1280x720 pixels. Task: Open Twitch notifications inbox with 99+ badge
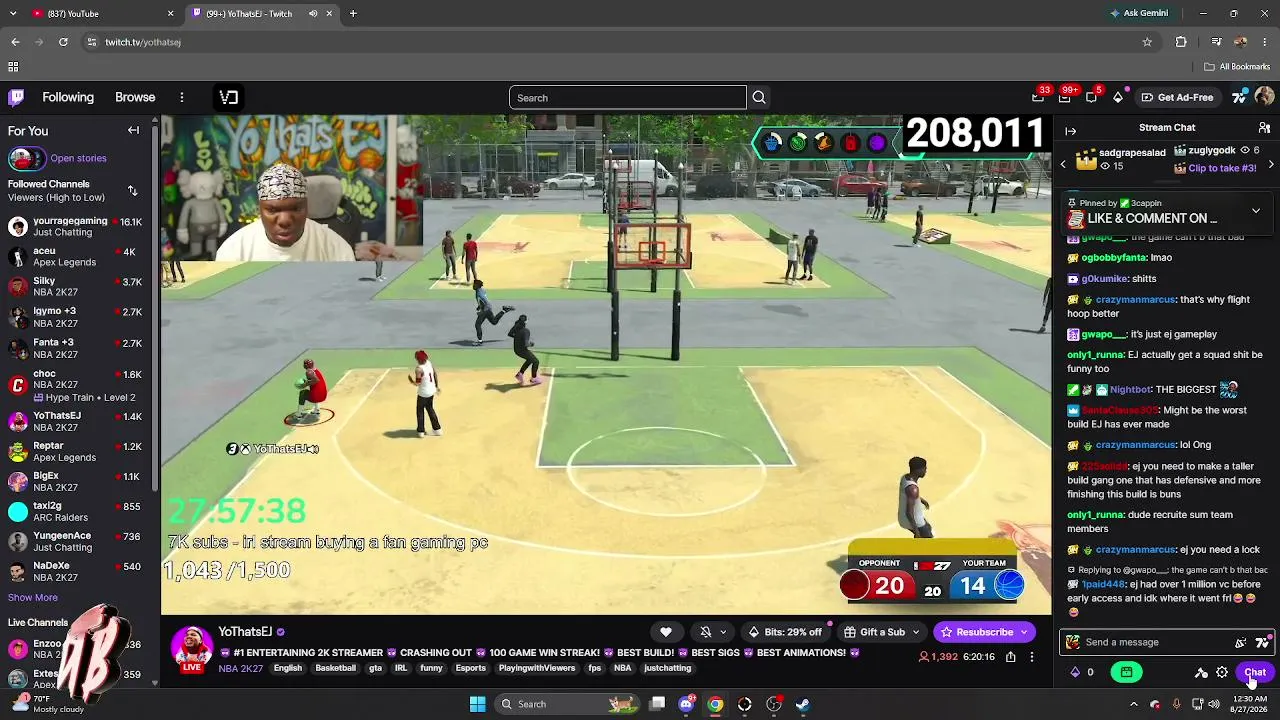pos(1065,97)
